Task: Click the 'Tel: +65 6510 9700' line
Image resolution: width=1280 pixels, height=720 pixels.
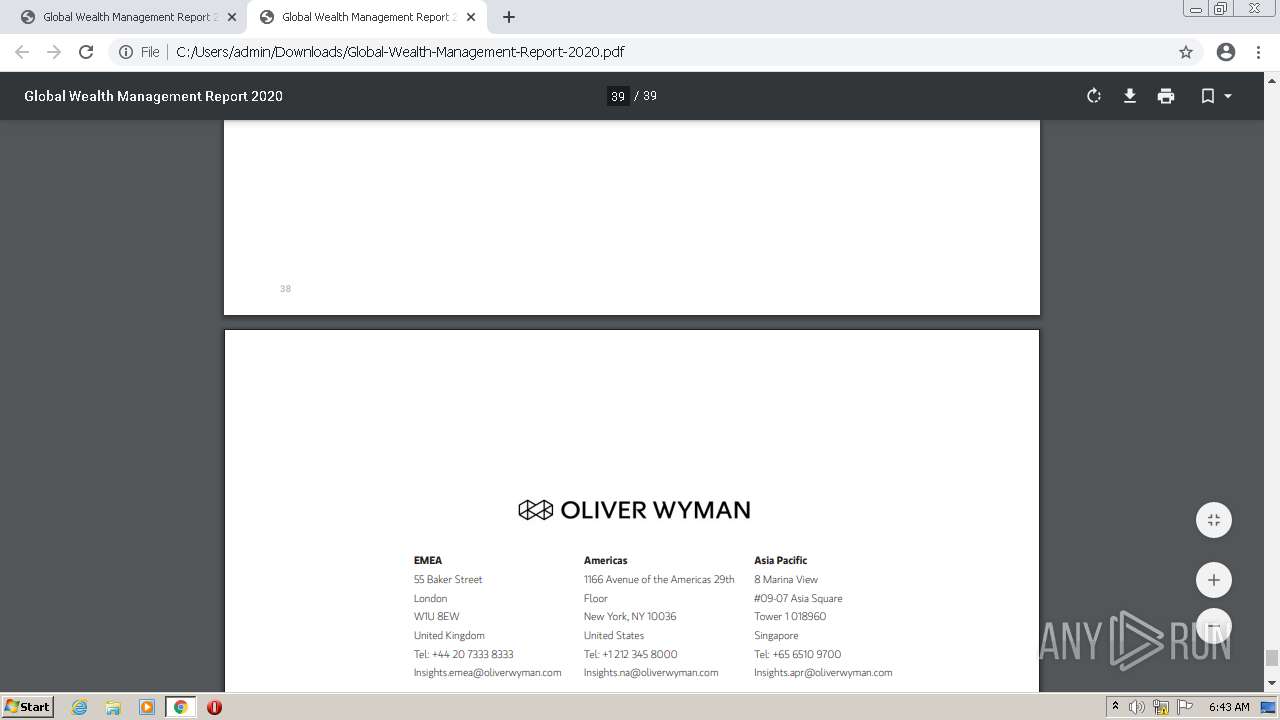Action: coord(798,655)
